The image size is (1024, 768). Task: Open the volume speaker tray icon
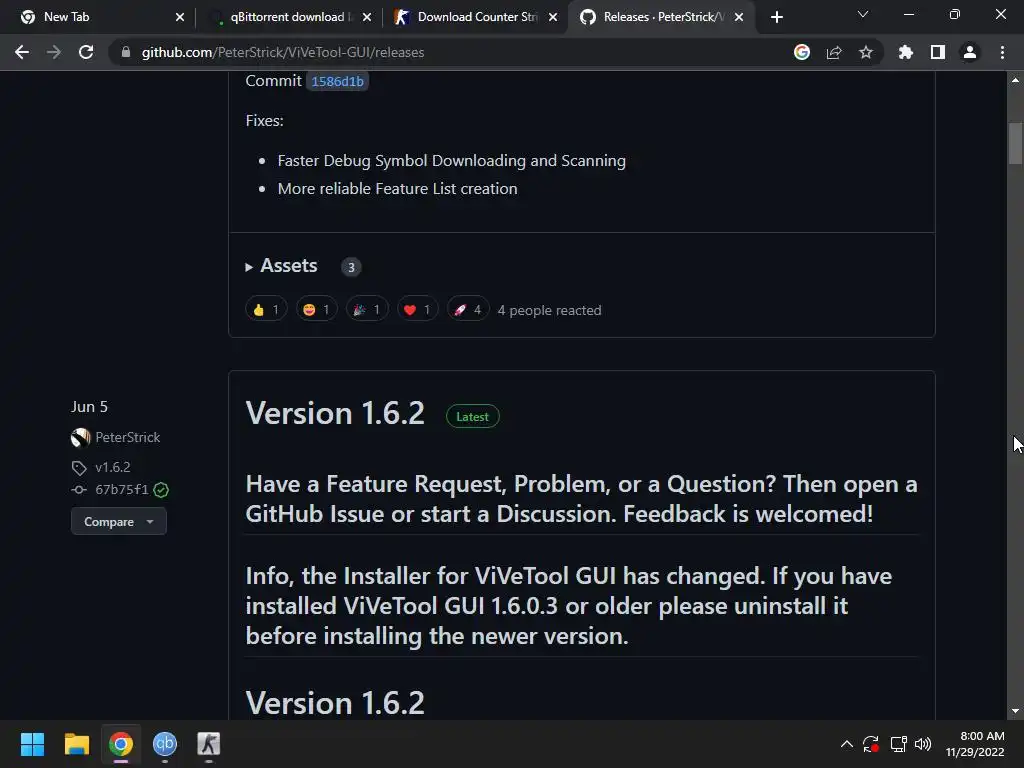923,744
